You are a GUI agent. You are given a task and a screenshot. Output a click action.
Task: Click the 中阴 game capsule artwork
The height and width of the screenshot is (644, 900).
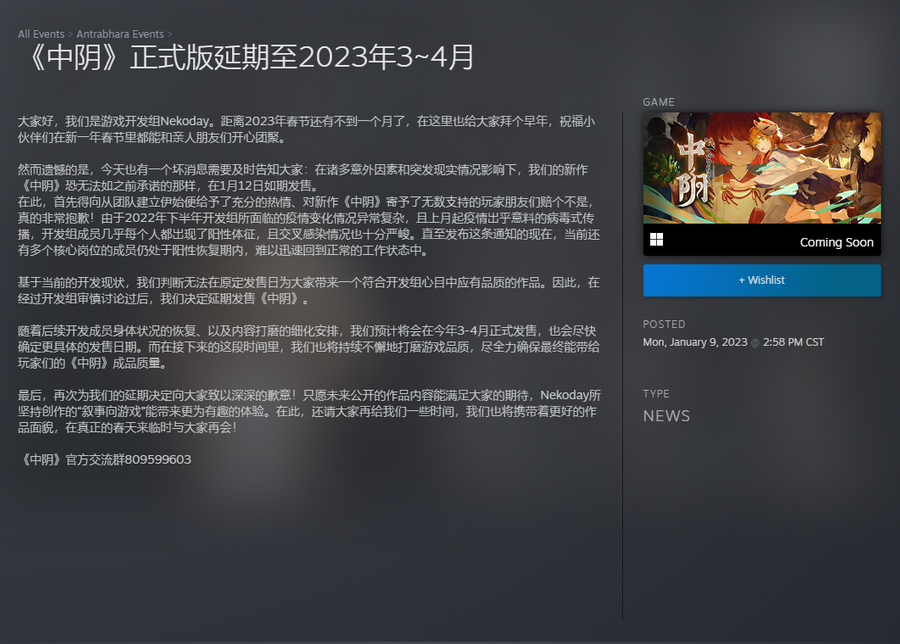pyautogui.click(x=761, y=167)
